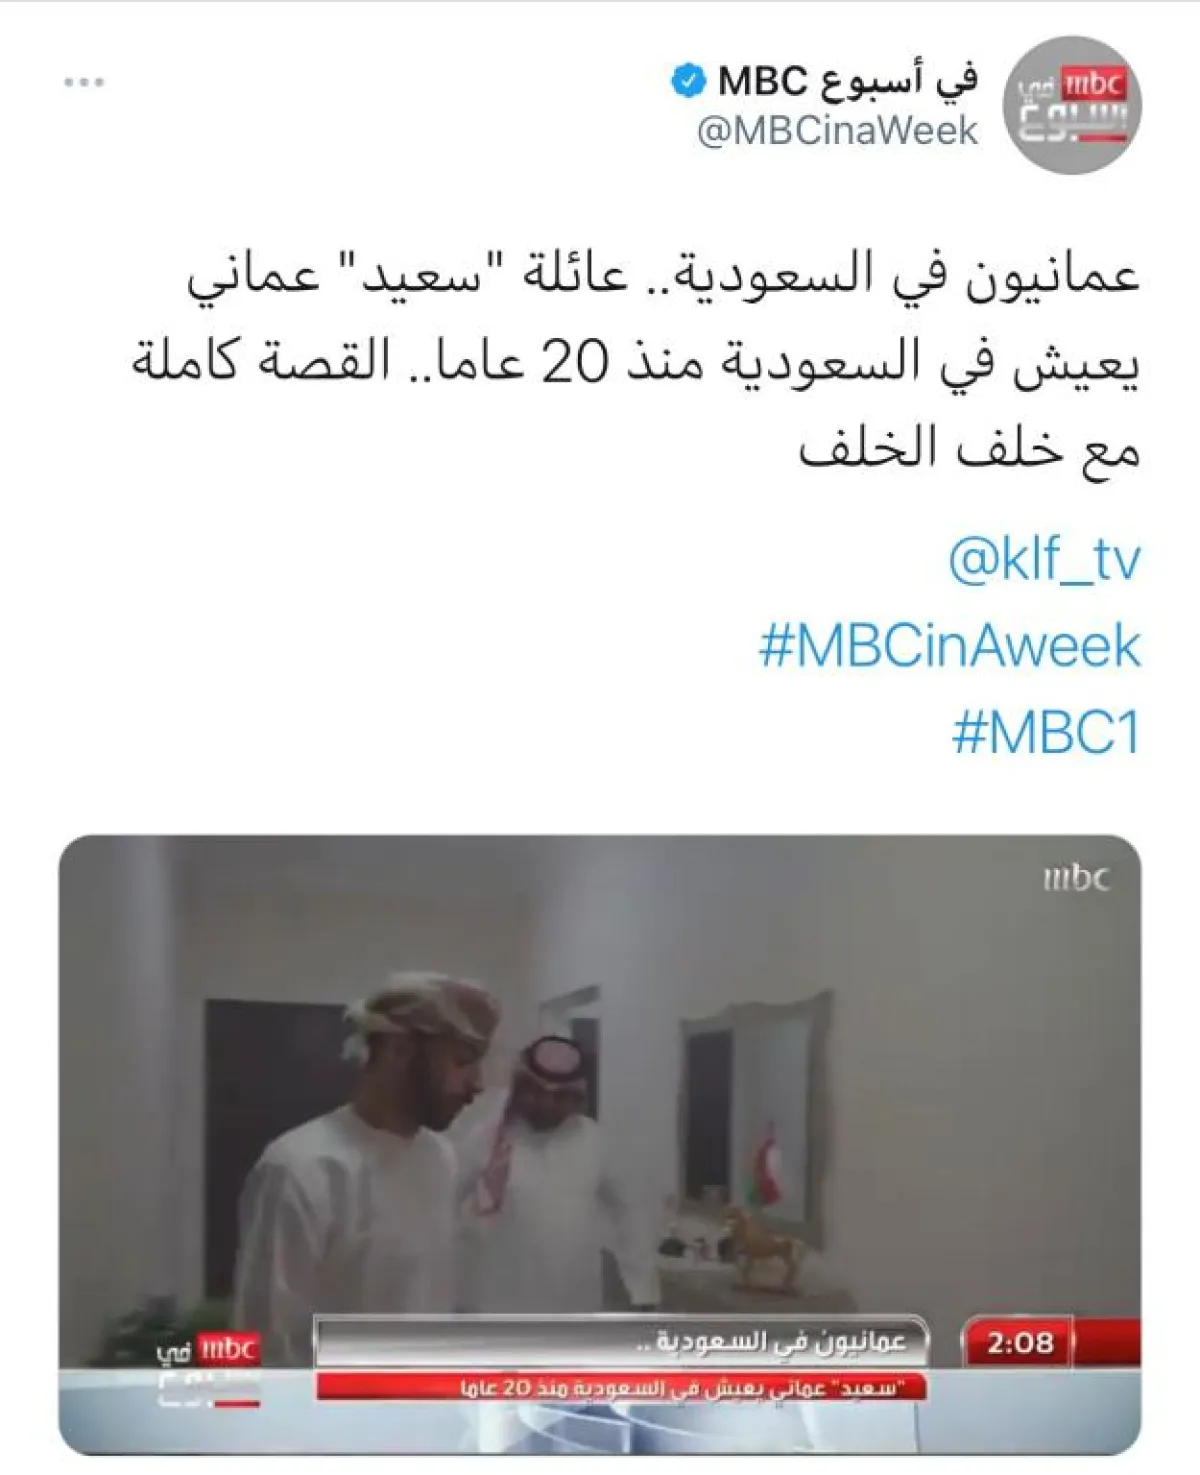
Task: Open the @MBCinaWeek handle
Action: click(837, 131)
